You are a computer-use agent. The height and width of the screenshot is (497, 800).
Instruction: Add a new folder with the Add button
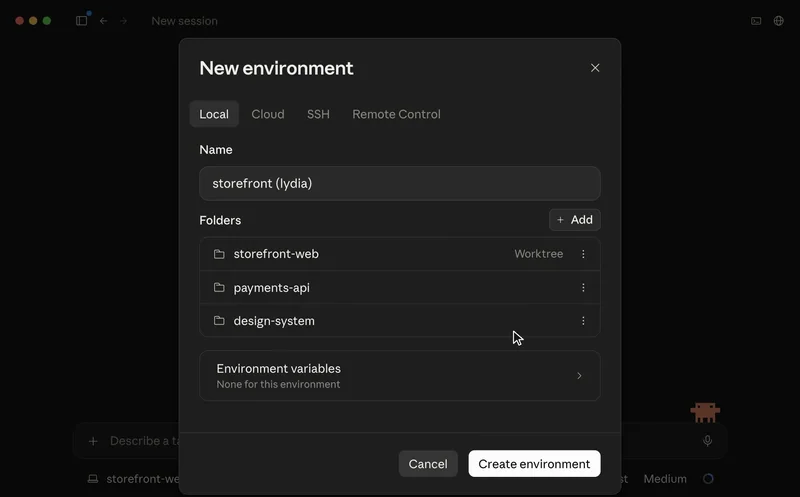tap(574, 220)
